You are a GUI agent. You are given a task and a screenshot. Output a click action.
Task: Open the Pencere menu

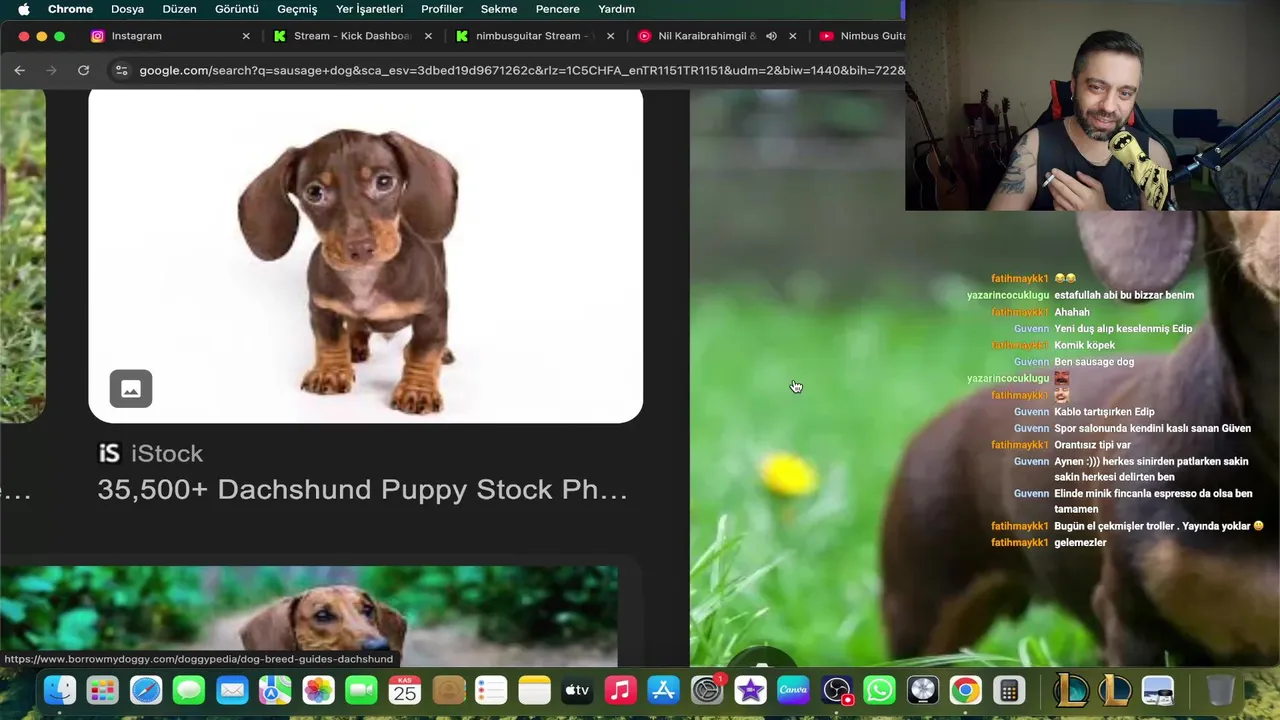point(557,9)
